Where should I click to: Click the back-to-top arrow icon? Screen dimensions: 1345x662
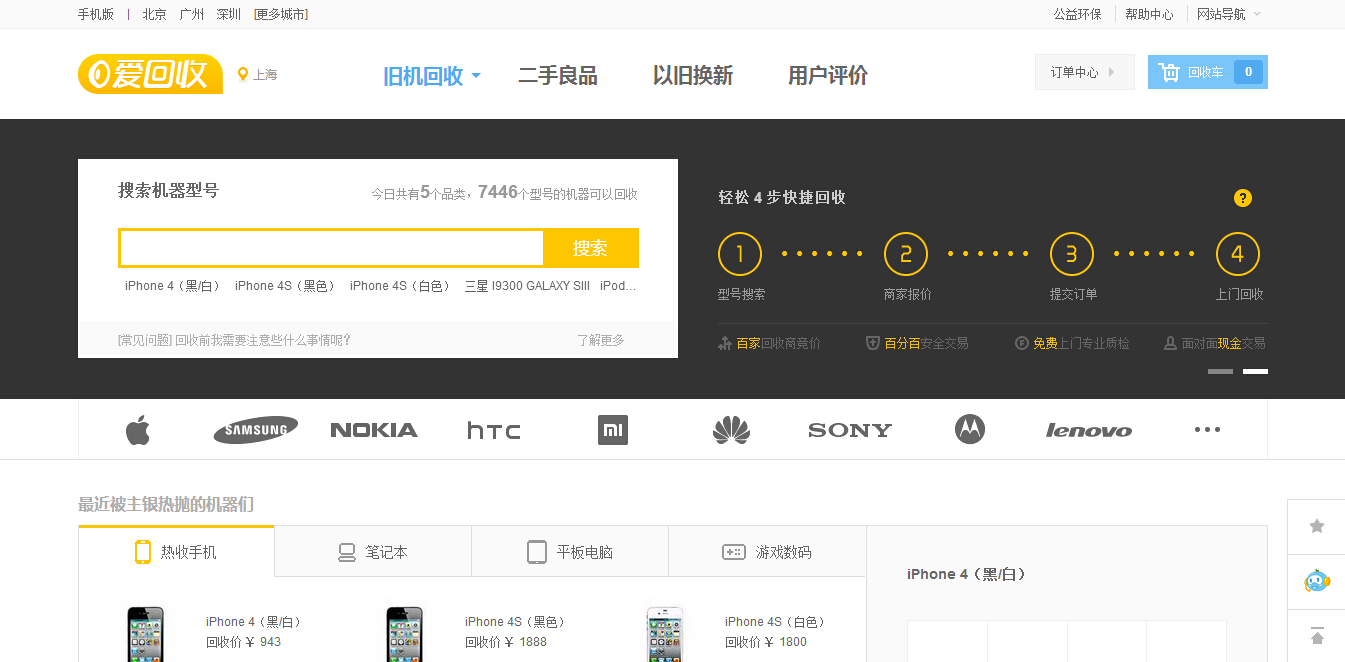click(x=1317, y=635)
